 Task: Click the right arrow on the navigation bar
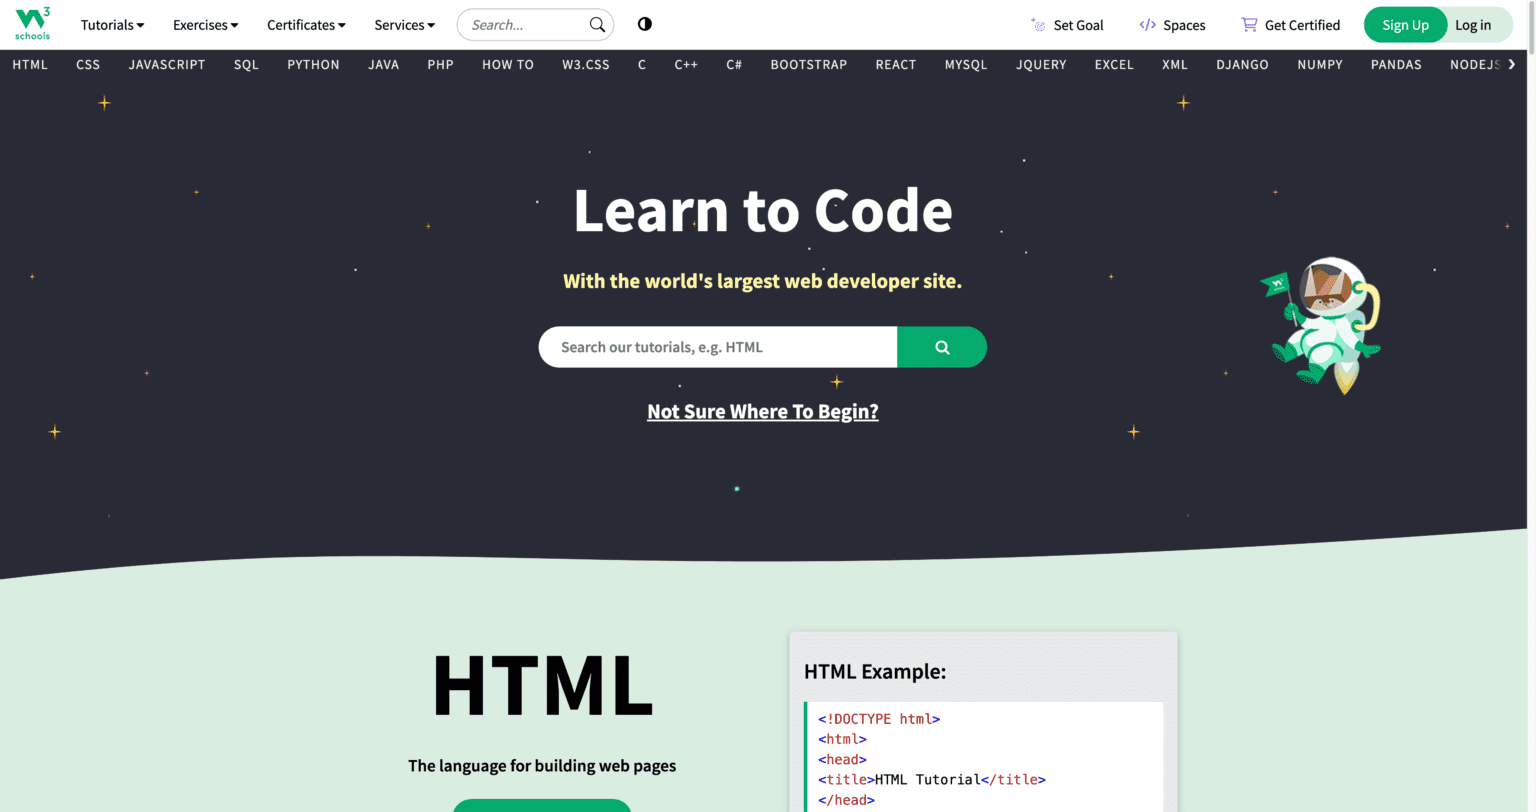(1512, 63)
